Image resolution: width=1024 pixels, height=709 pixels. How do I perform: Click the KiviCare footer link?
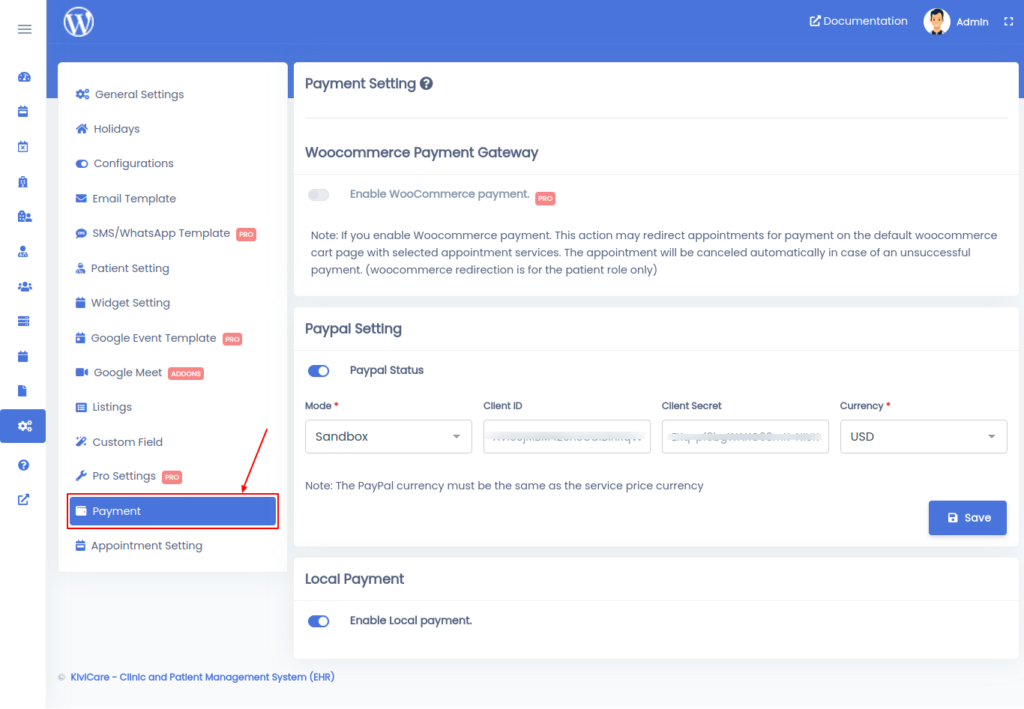[202, 677]
